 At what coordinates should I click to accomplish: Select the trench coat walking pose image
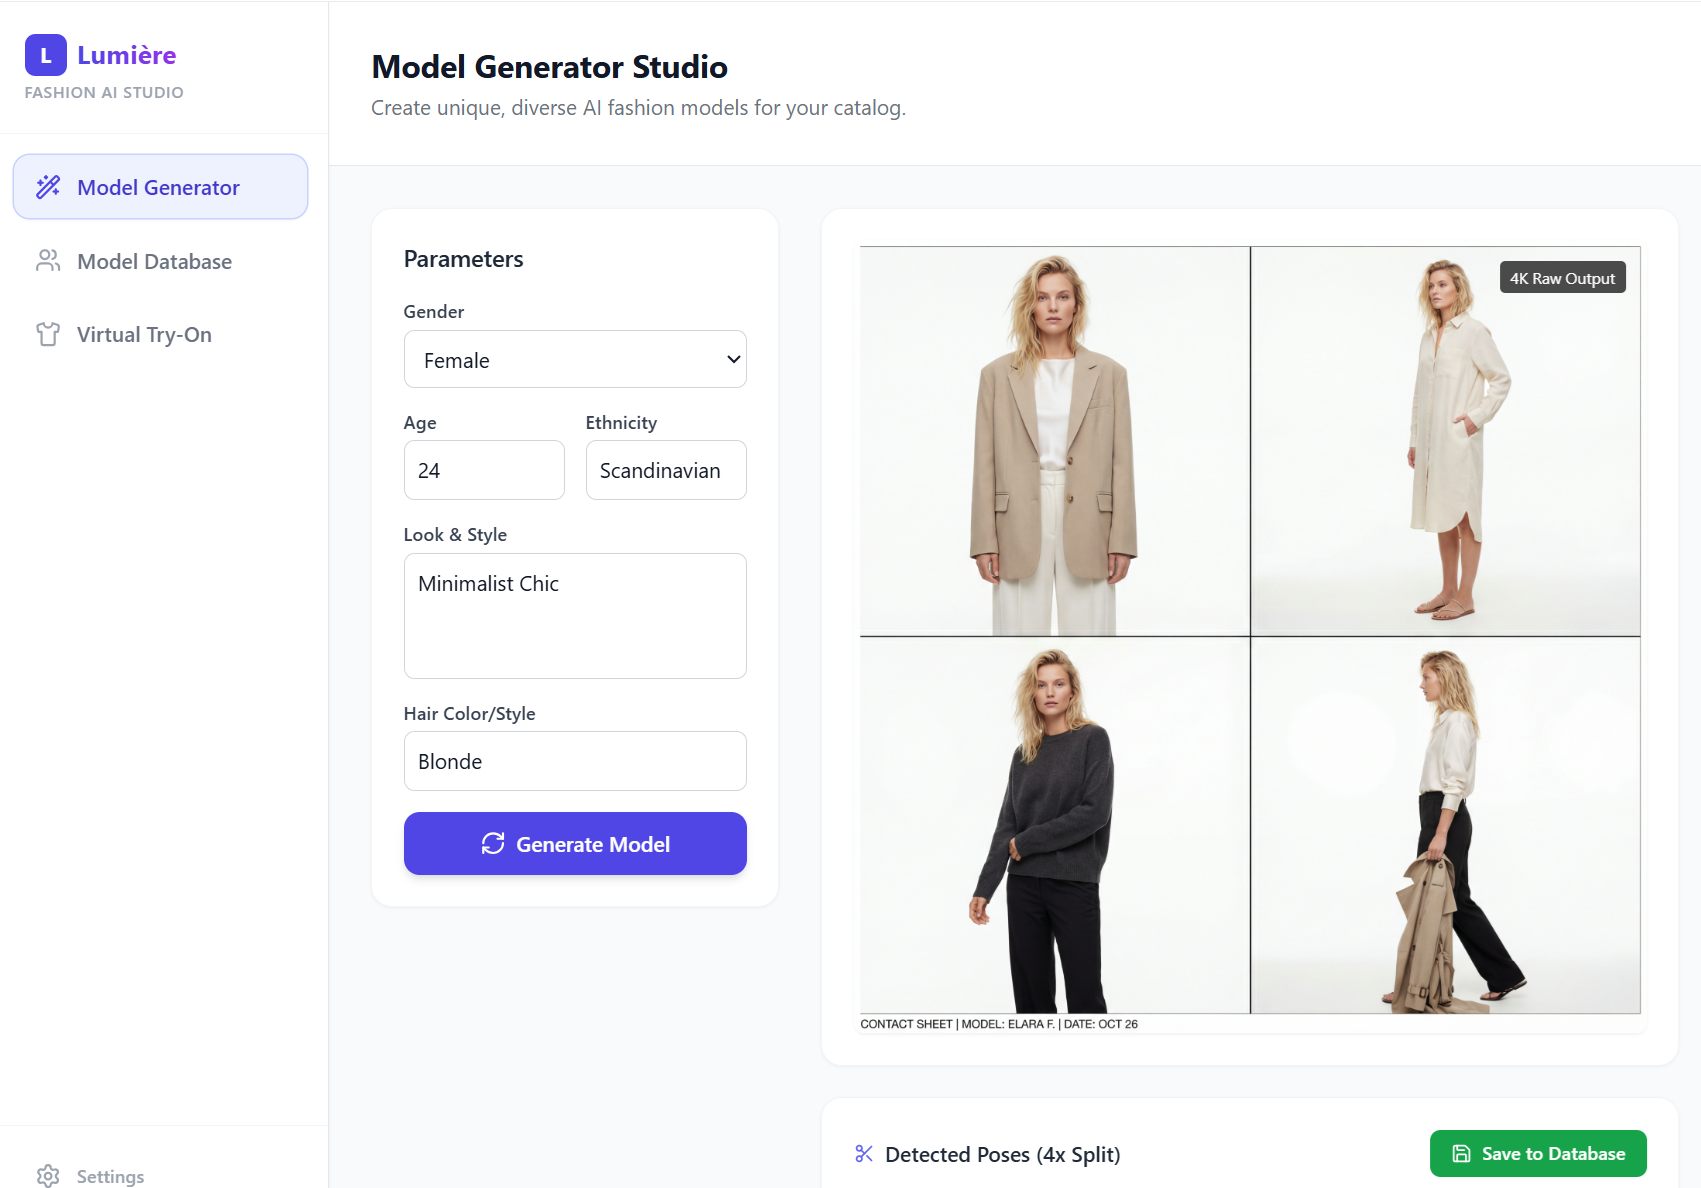pos(1446,825)
